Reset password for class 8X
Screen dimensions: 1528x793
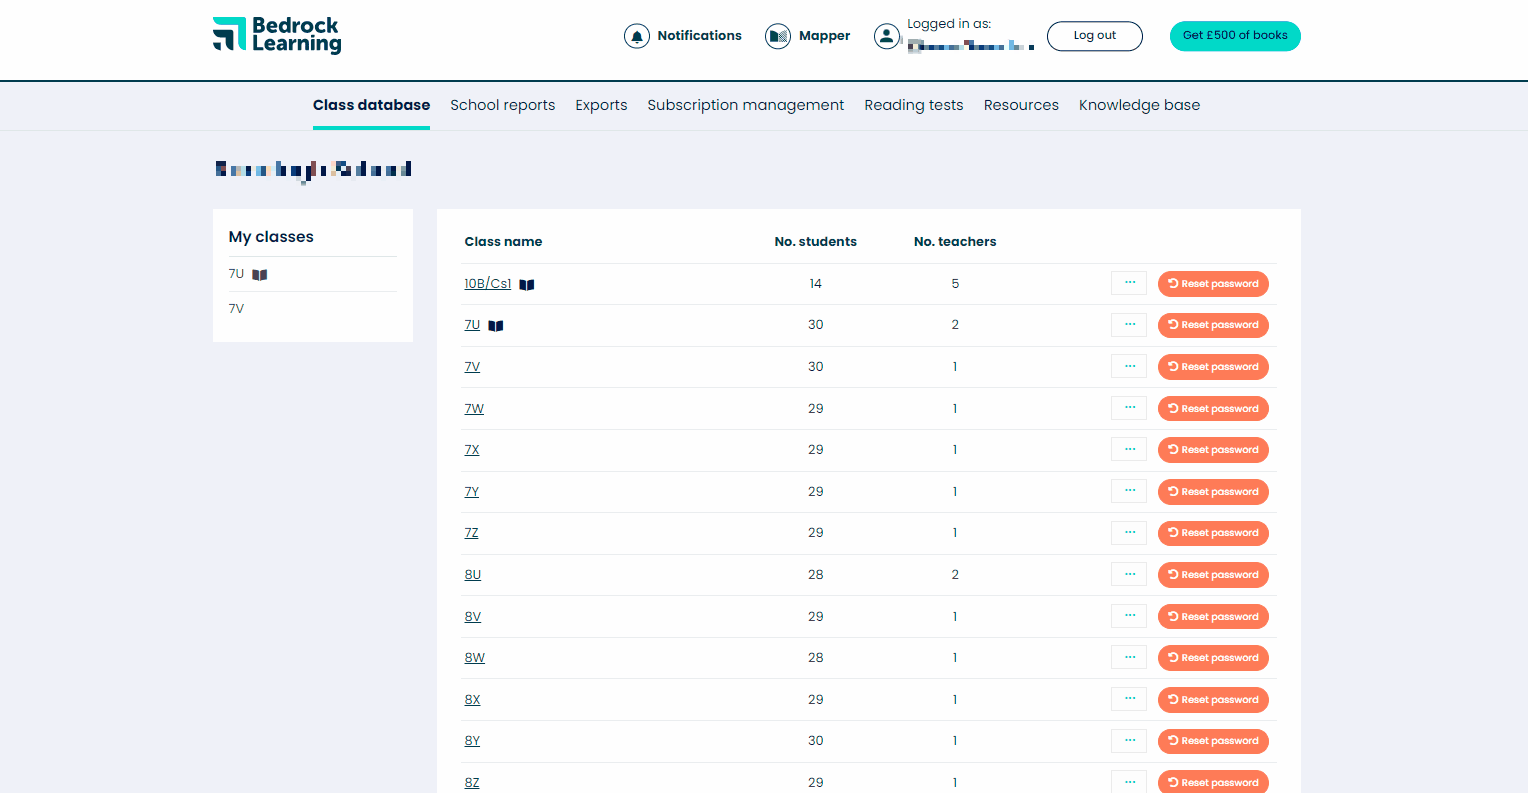[1213, 700]
